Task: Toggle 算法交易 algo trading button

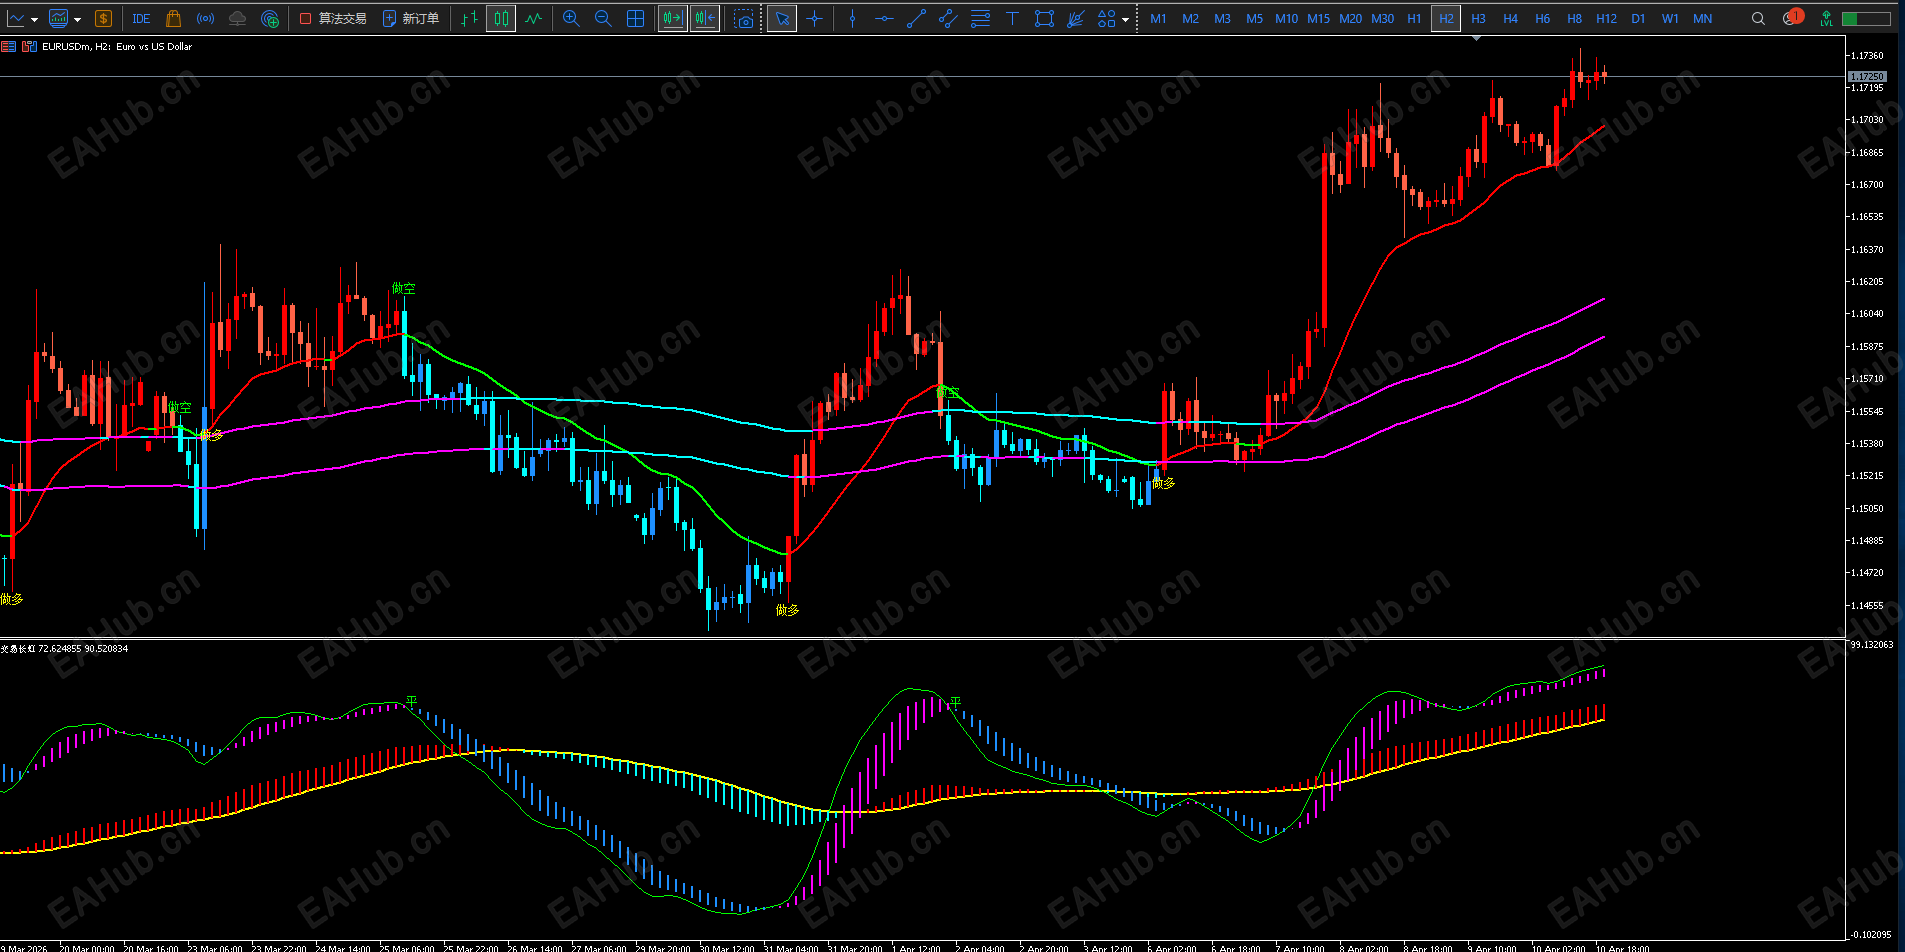Action: (x=334, y=18)
